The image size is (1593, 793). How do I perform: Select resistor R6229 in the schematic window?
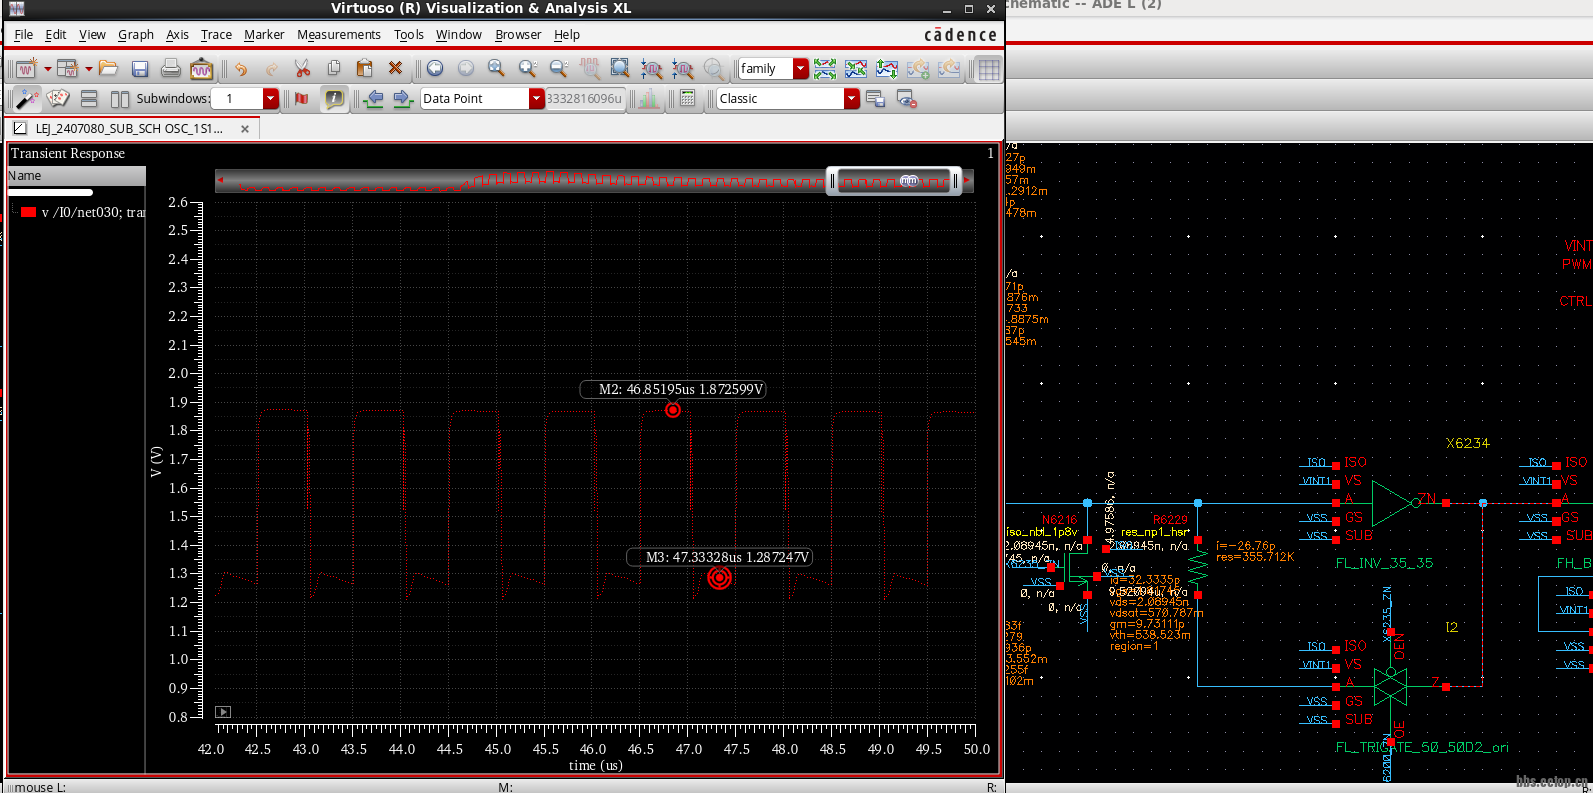click(x=1198, y=567)
